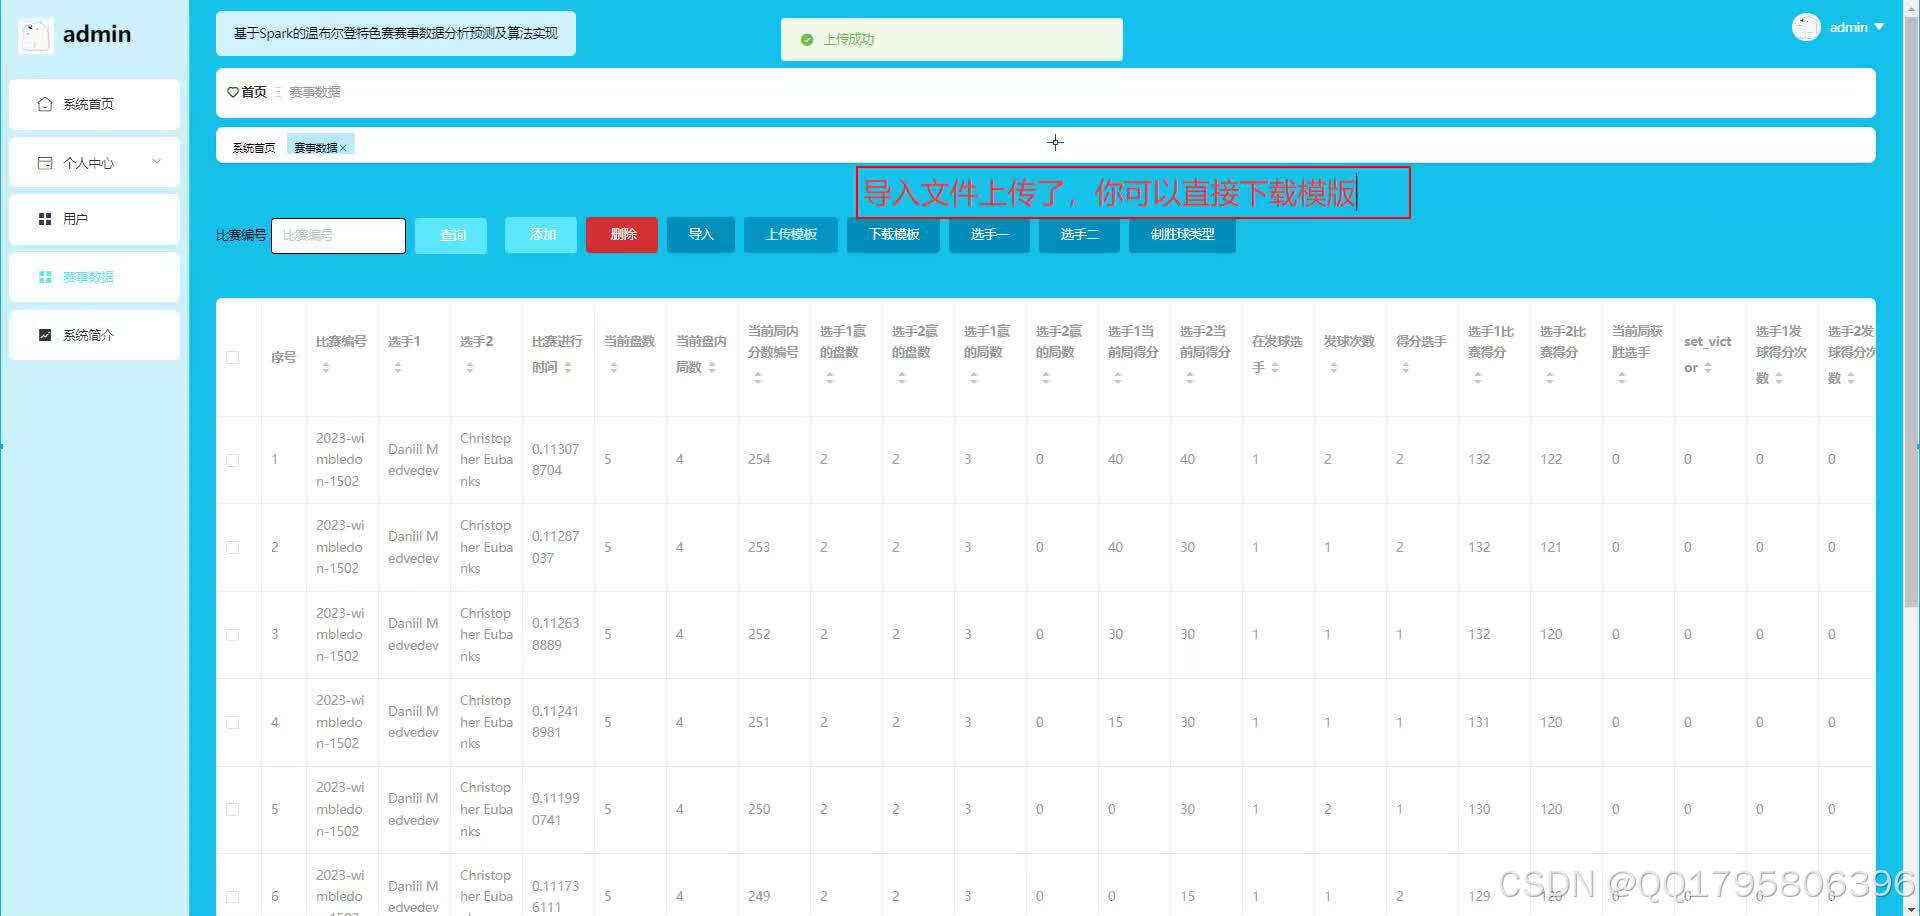The image size is (1920, 916).
Task: Click the 个人中心 card icon in sidebar
Action: (x=44, y=161)
